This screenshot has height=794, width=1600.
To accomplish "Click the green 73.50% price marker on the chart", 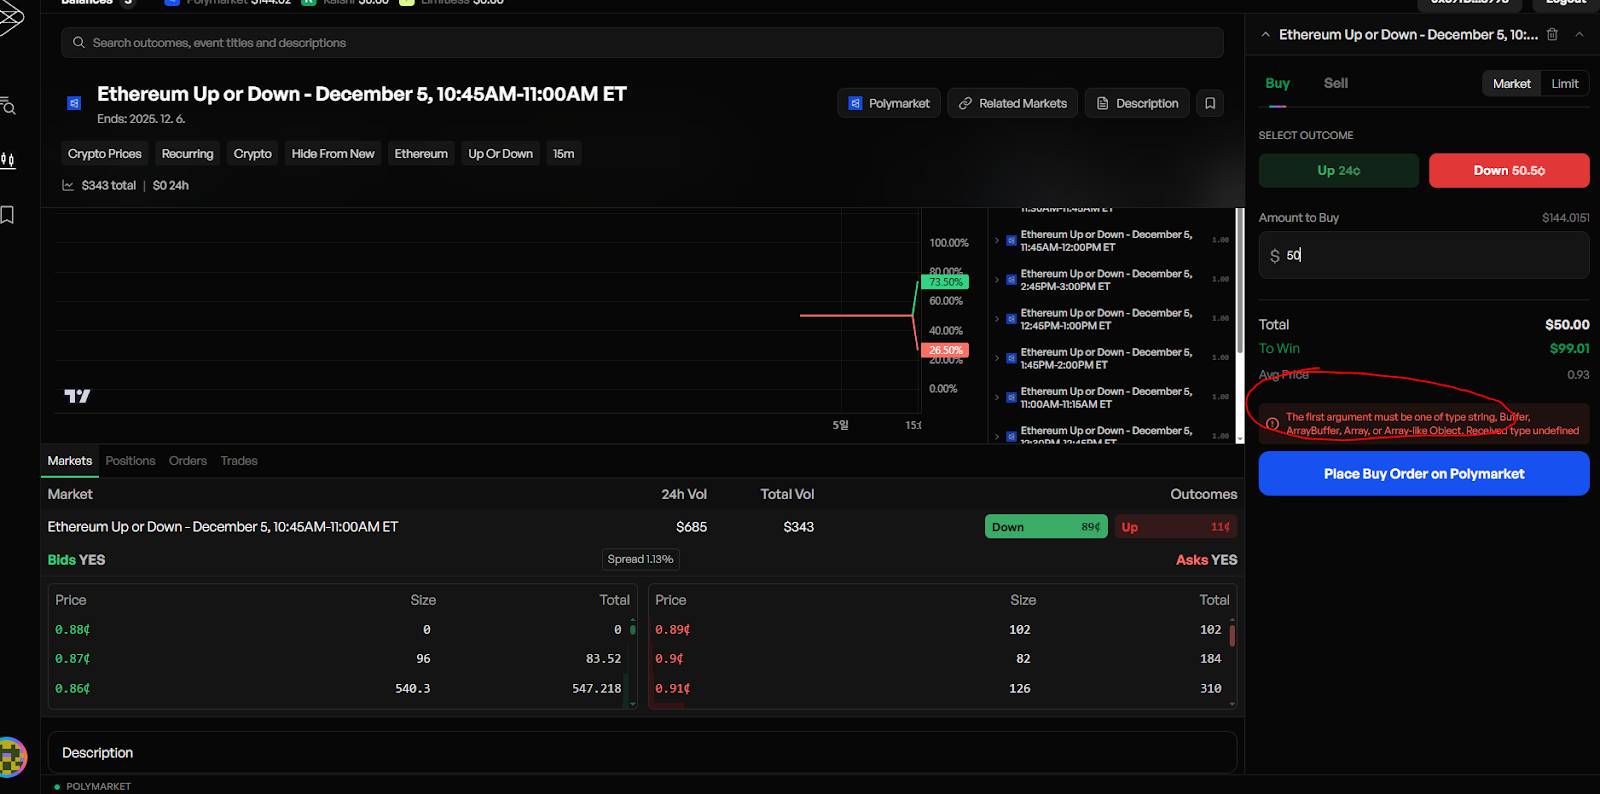I will click(945, 282).
